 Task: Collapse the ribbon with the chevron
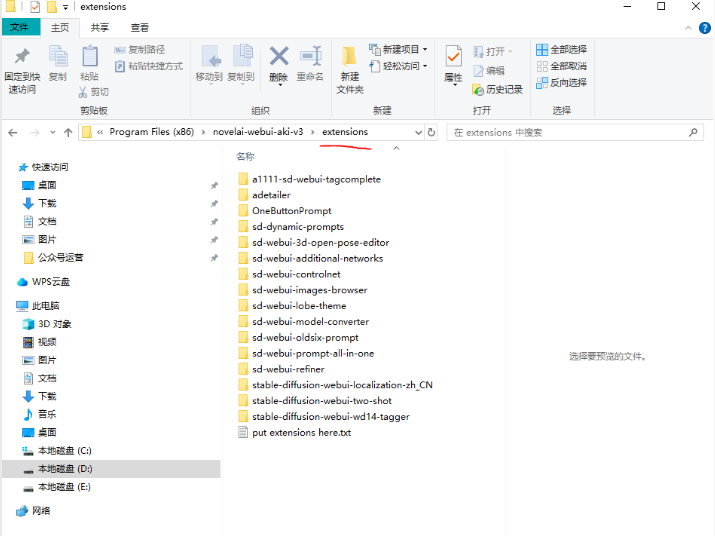[x=688, y=28]
